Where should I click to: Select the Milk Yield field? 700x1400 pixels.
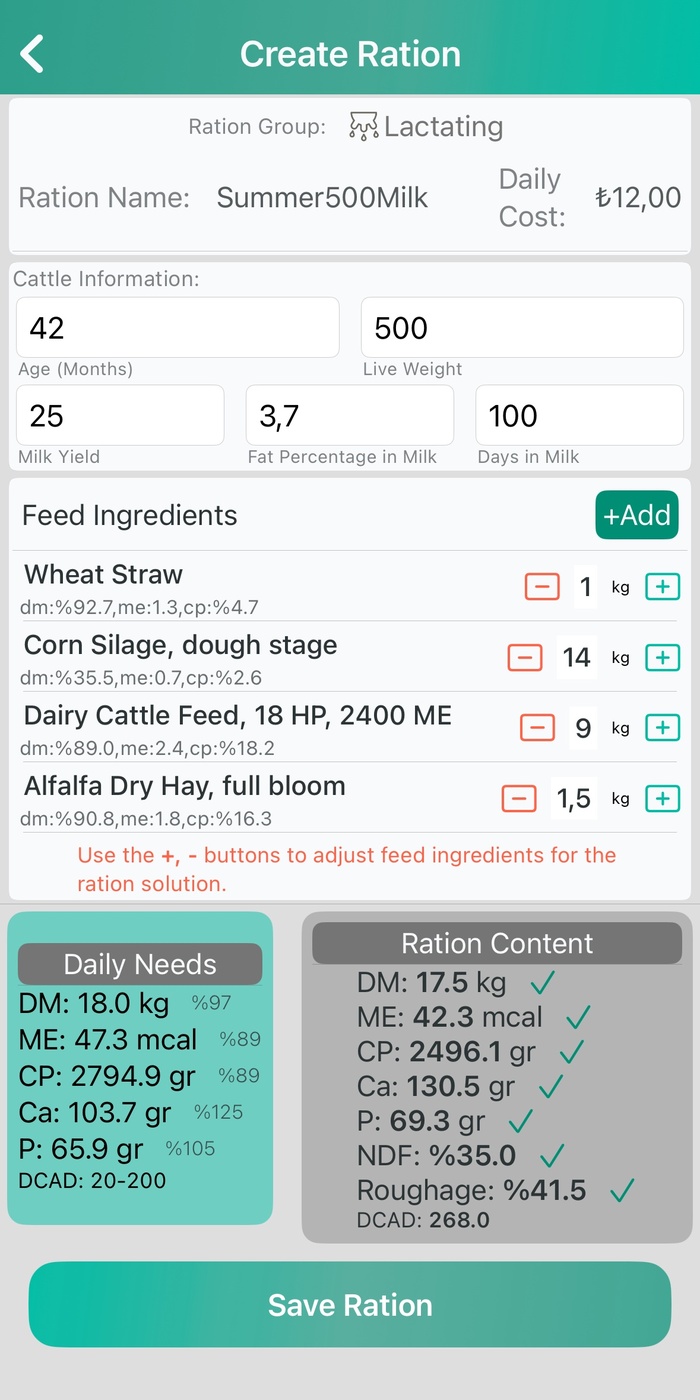[x=120, y=415]
